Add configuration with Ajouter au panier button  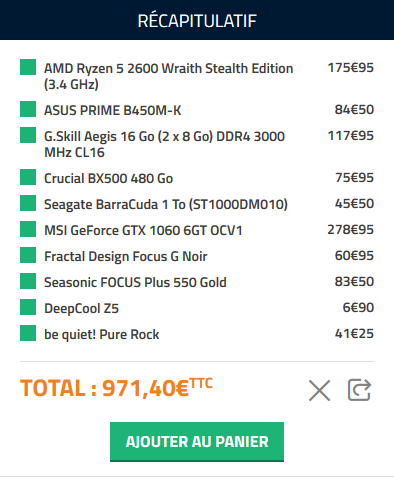click(x=197, y=442)
